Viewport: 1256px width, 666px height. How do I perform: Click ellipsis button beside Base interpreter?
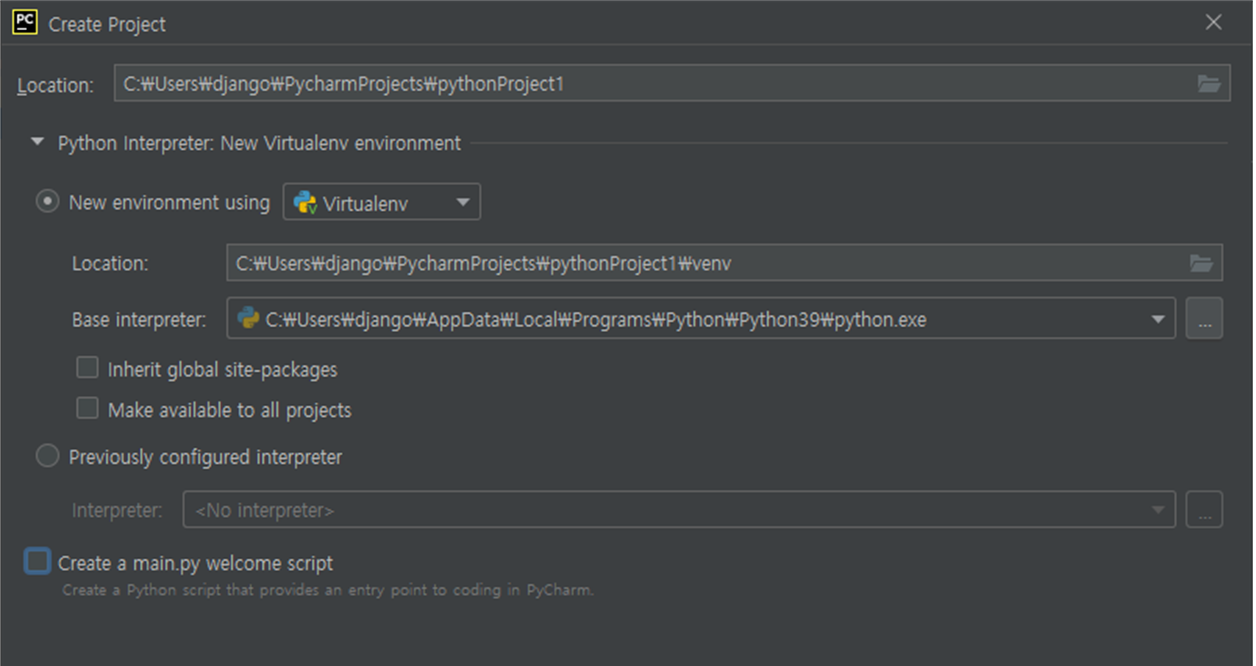tap(1204, 319)
